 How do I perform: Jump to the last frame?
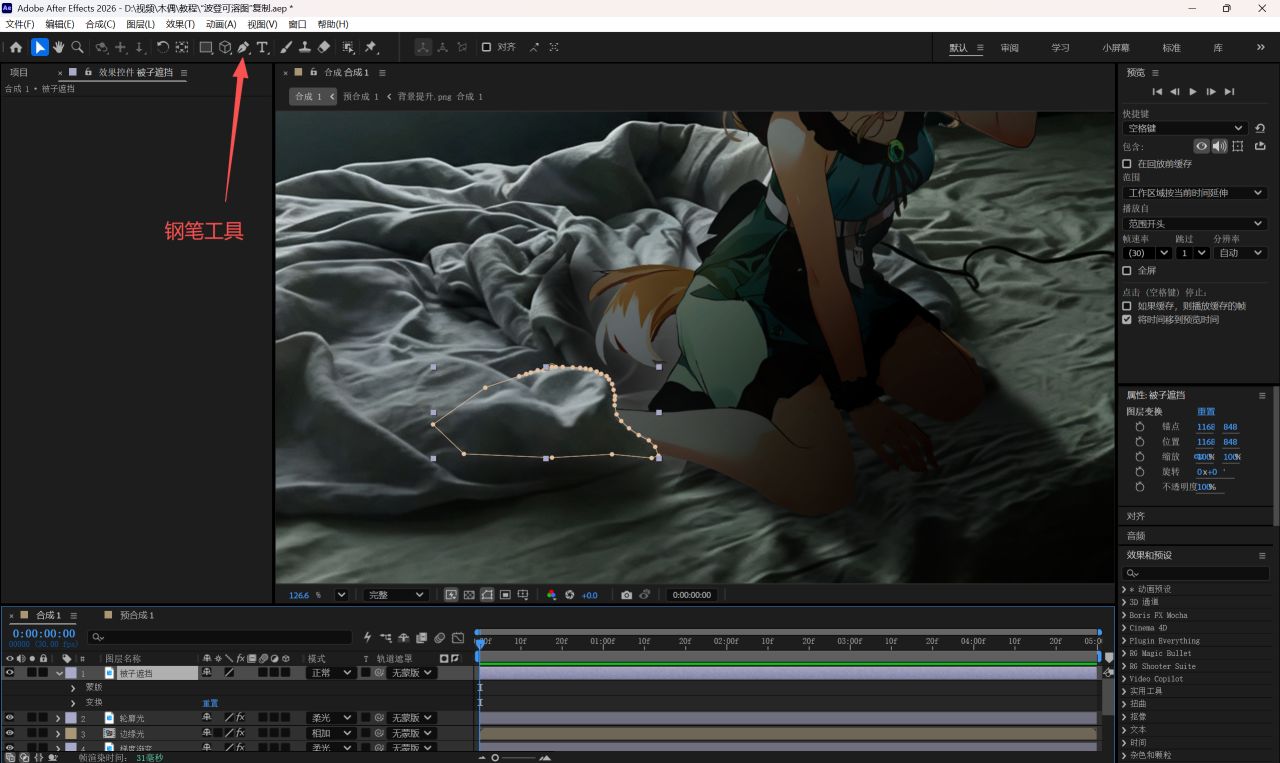coord(1230,91)
